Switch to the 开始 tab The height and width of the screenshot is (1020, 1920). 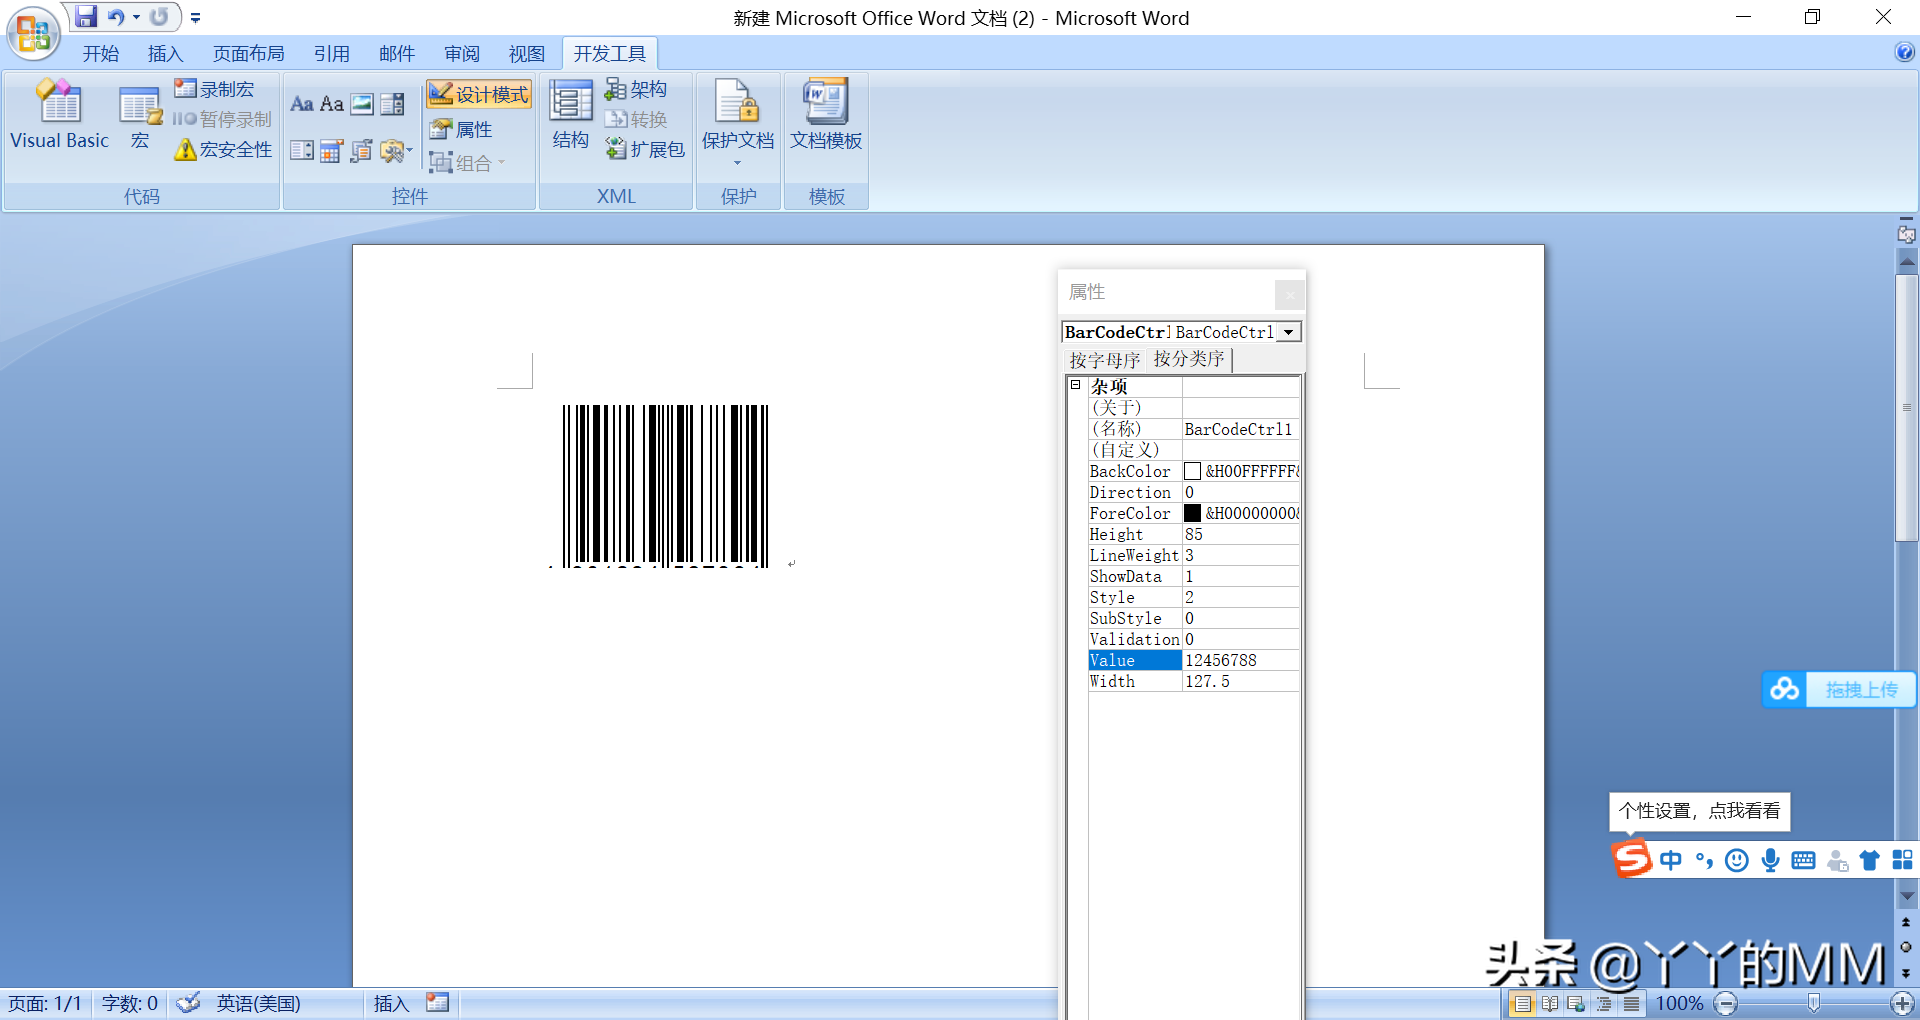pos(101,54)
